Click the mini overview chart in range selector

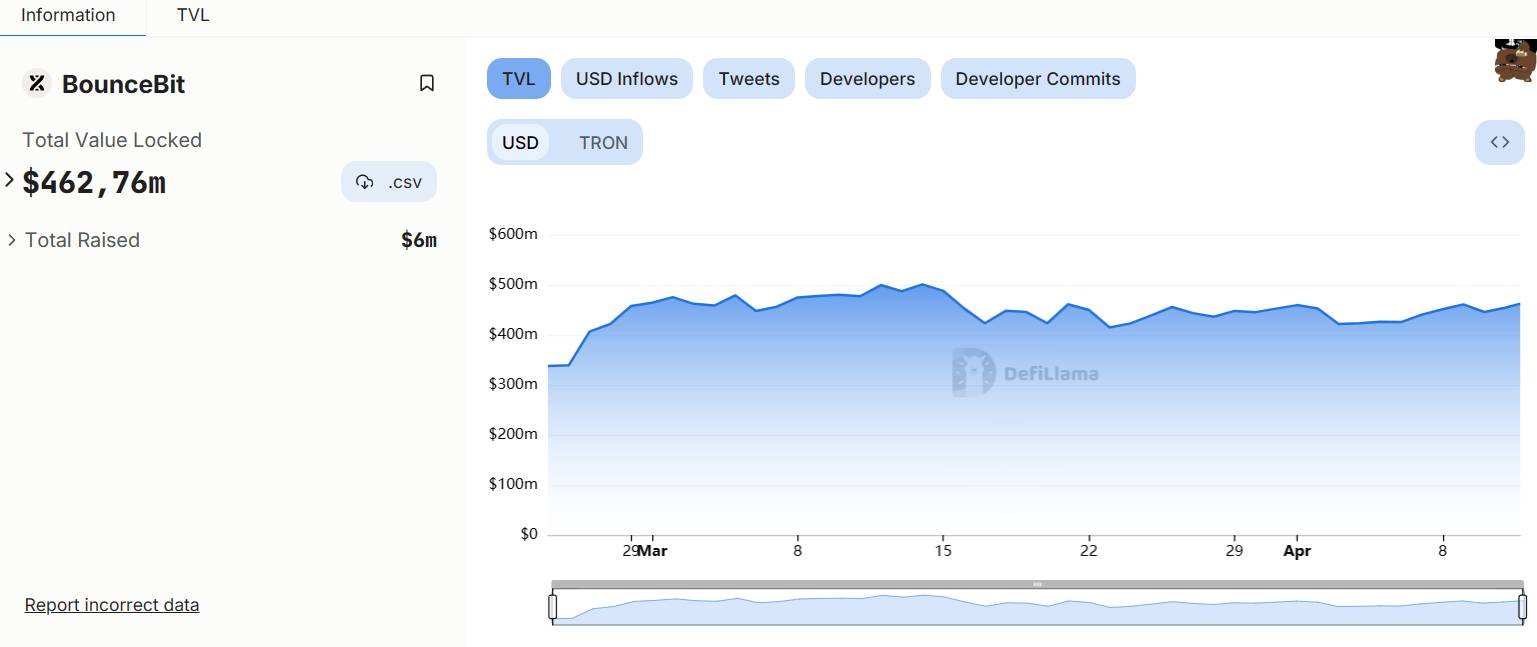(1037, 608)
